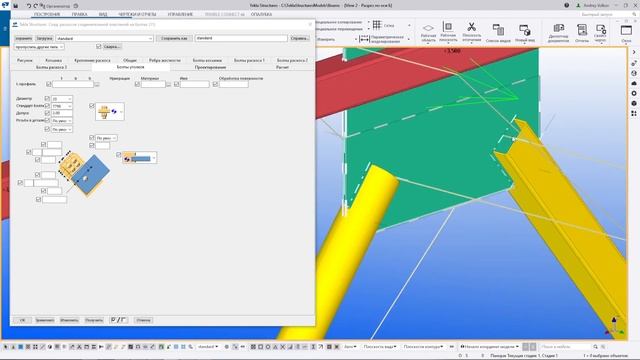The image size is (640, 360).
Task: Open the bolt assembly picture dropdown
Action: 109,111
